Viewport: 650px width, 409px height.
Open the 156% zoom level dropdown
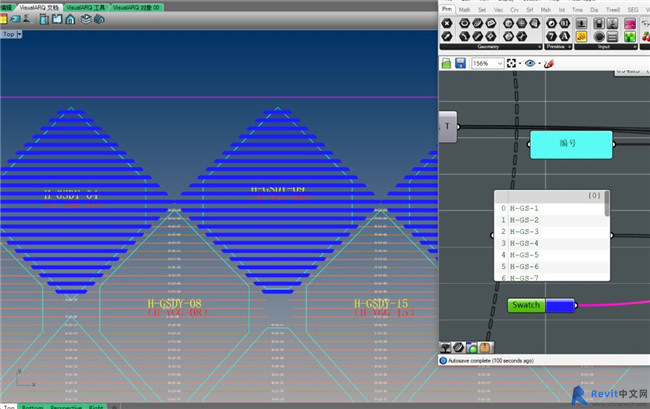488,63
